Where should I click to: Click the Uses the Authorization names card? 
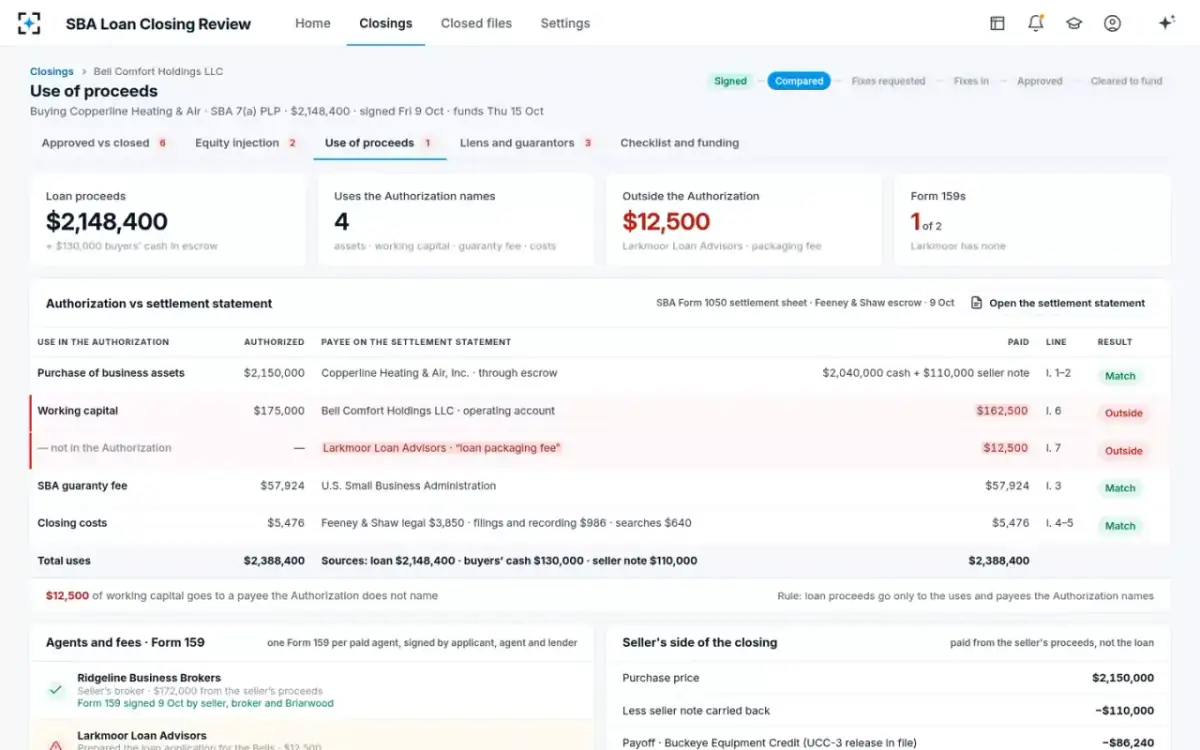[x=456, y=220]
